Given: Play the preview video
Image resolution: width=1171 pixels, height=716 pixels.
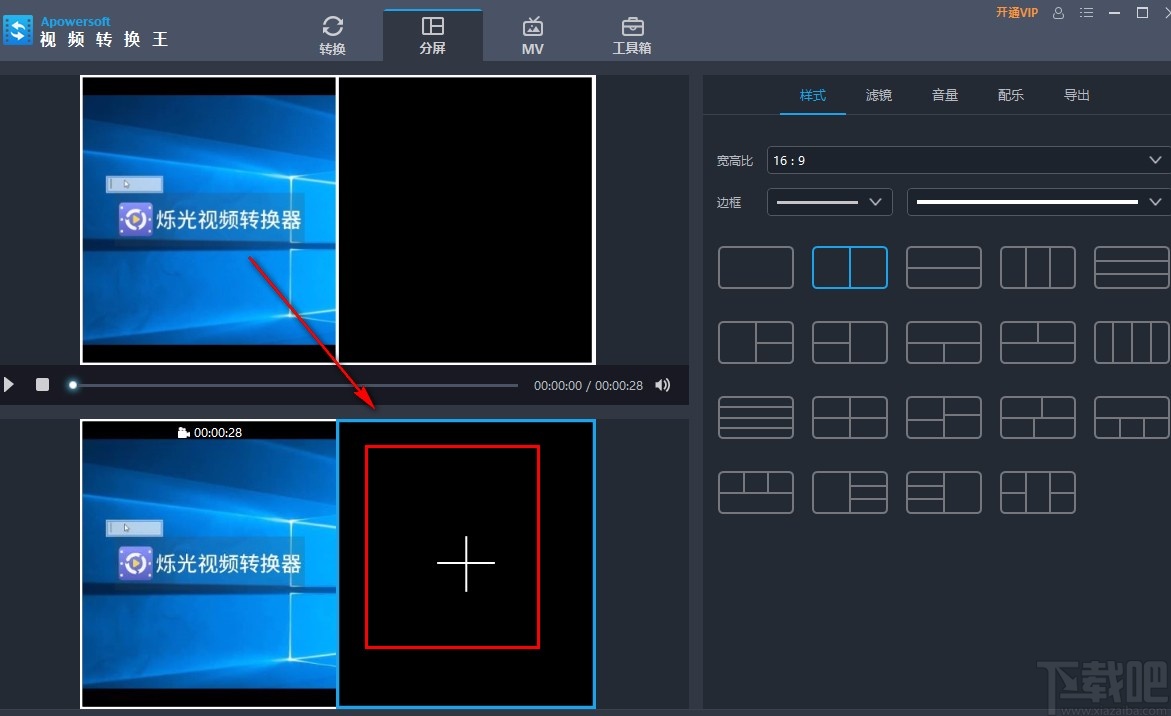Looking at the screenshot, I should tap(9, 384).
